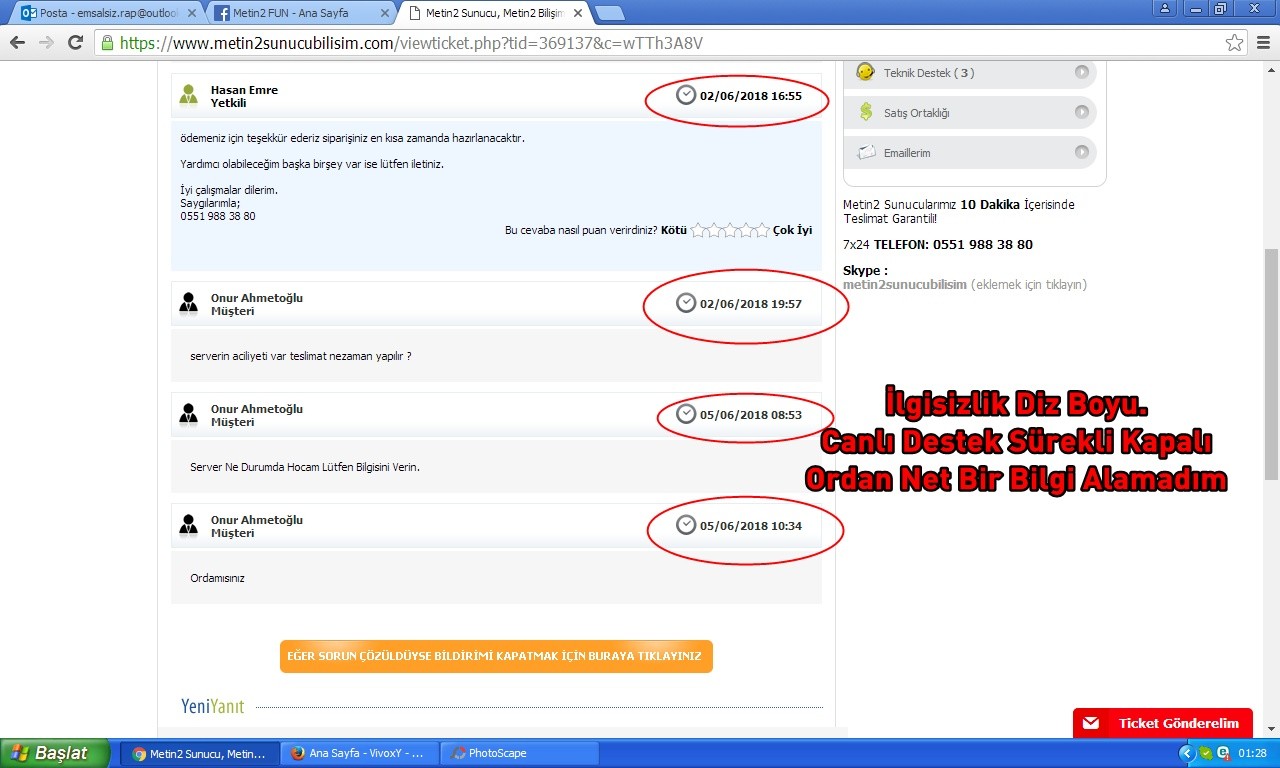This screenshot has width=1280, height=768.
Task: Click the Emaillerim envelope icon
Action: point(866,153)
